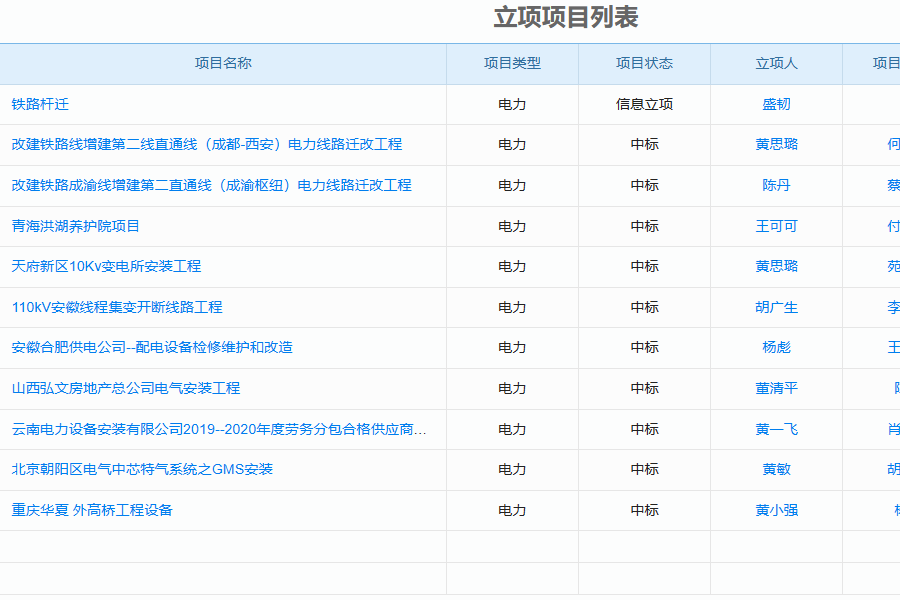Click the initiator name 陈丹
This screenshot has width=900, height=600.
(776, 185)
